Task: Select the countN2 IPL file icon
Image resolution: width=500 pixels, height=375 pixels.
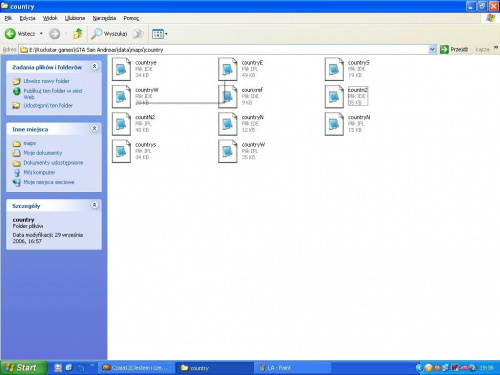Action: click(x=121, y=124)
